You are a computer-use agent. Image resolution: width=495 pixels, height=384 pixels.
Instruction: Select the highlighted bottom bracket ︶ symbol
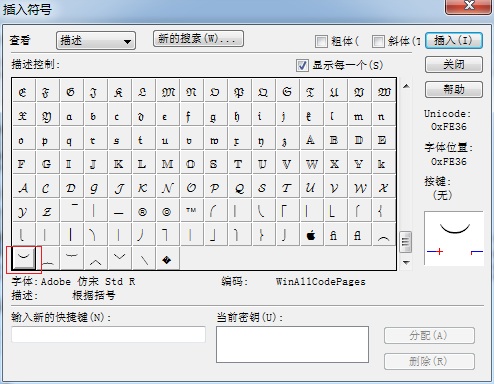tap(23, 258)
